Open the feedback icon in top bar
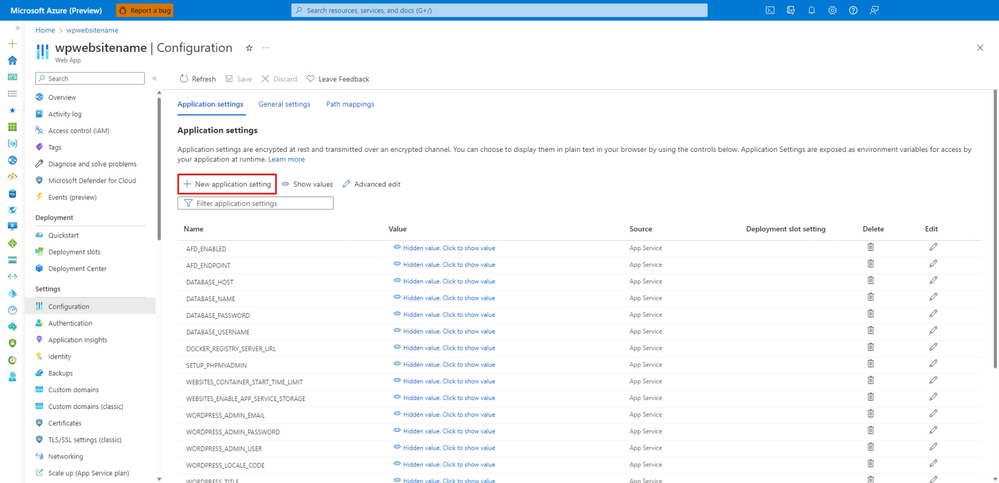 tap(874, 10)
